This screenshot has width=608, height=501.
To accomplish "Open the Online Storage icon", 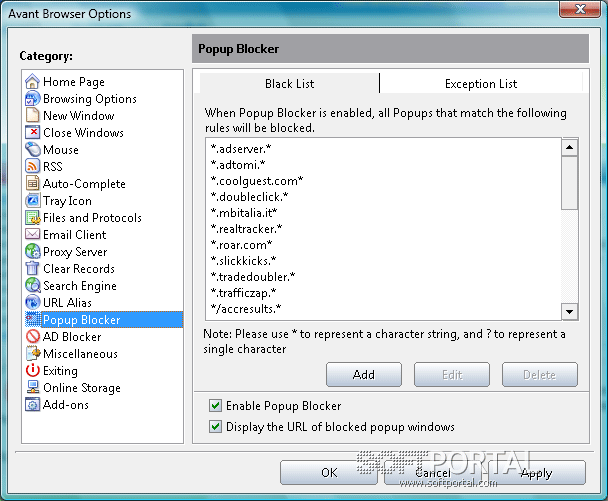I will [x=33, y=387].
